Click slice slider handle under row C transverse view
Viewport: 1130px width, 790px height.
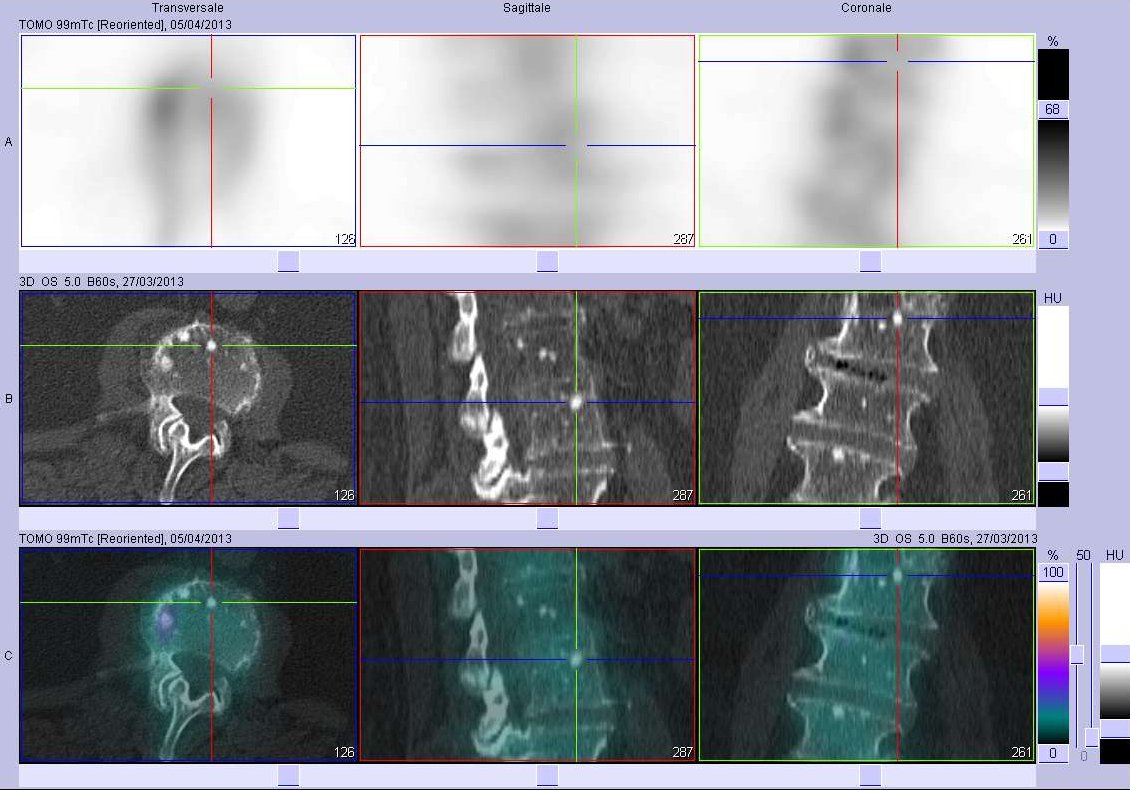coord(288,776)
